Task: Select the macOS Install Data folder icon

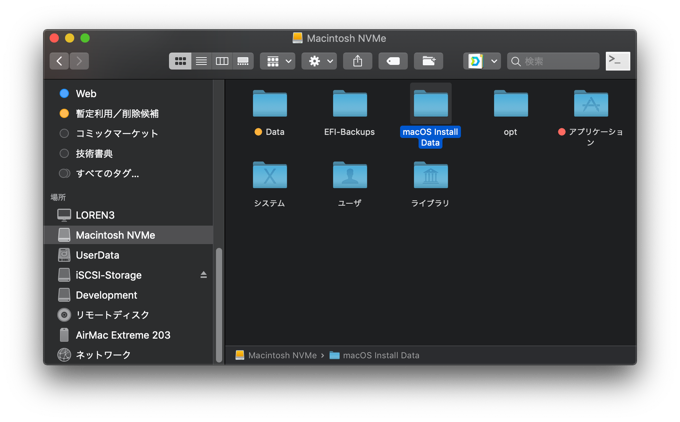Action: pos(431,104)
